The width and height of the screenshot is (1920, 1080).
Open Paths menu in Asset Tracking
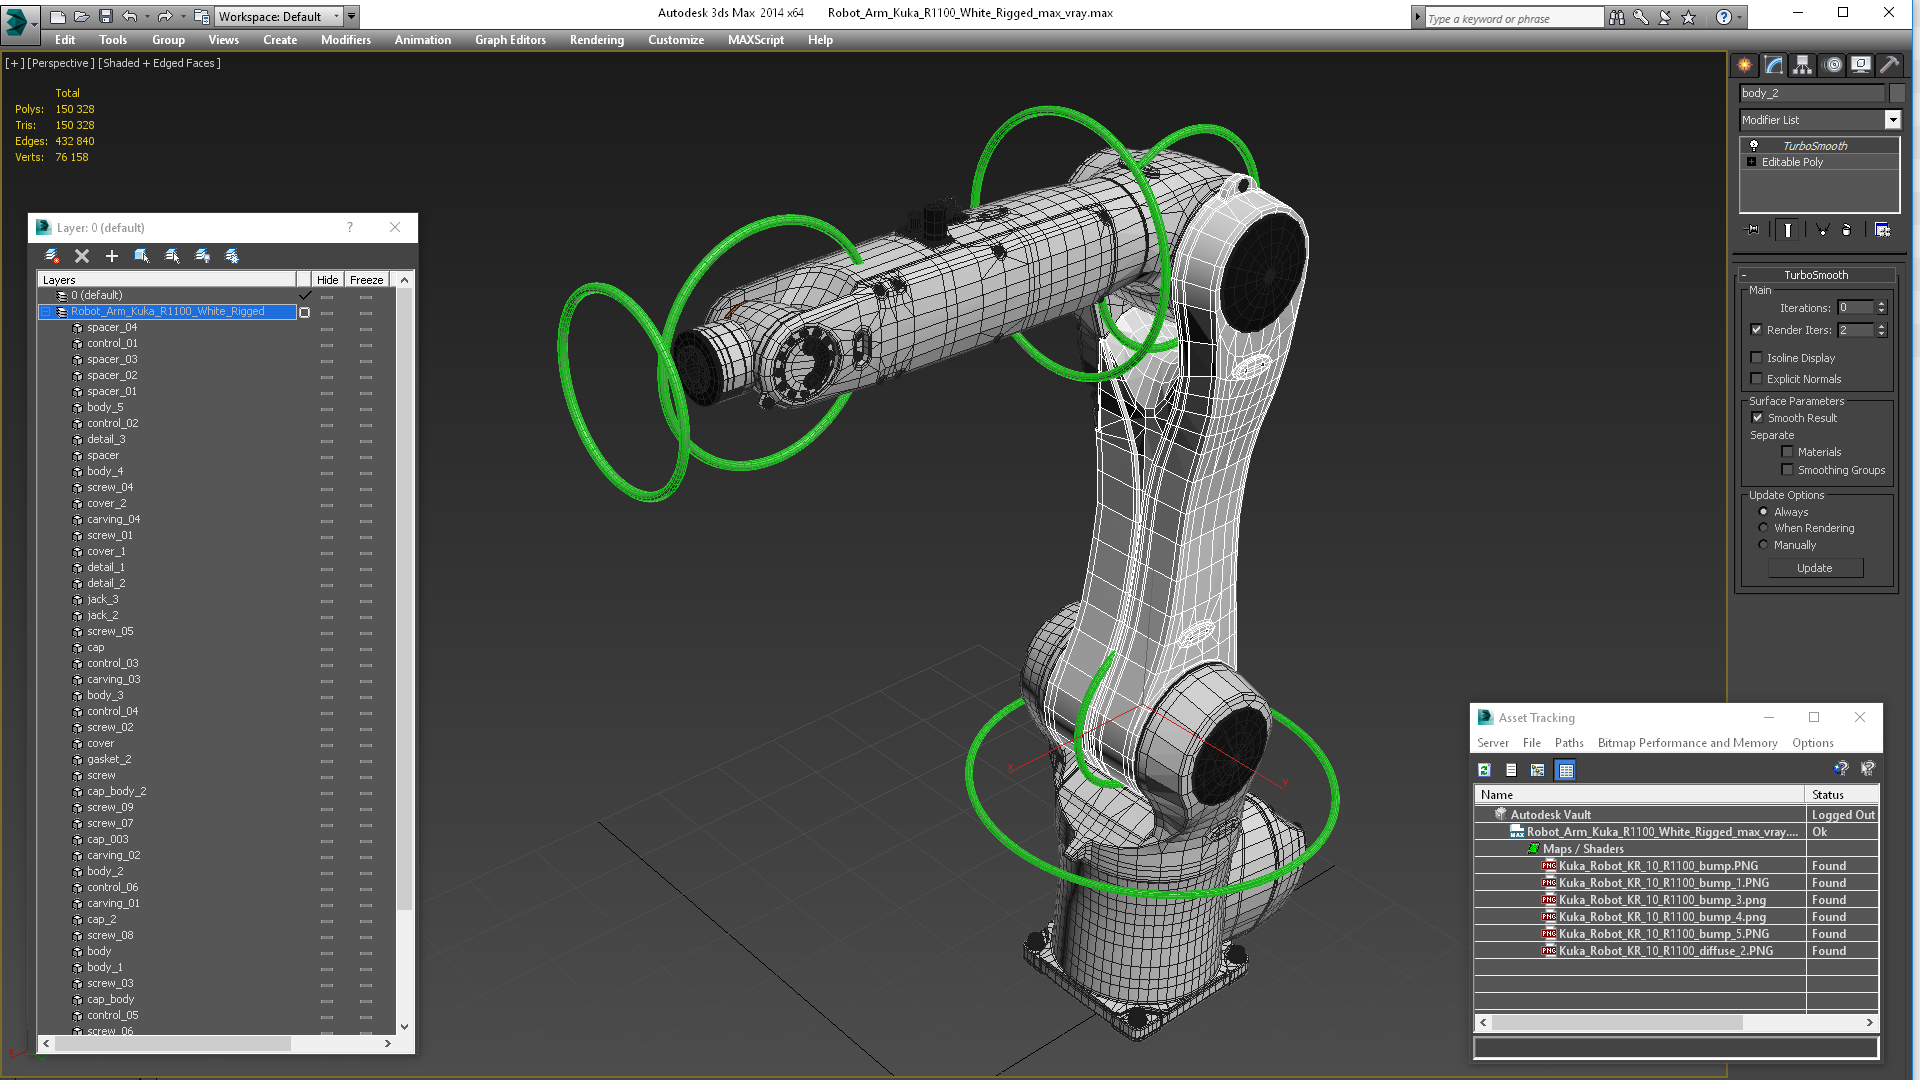click(x=1569, y=743)
